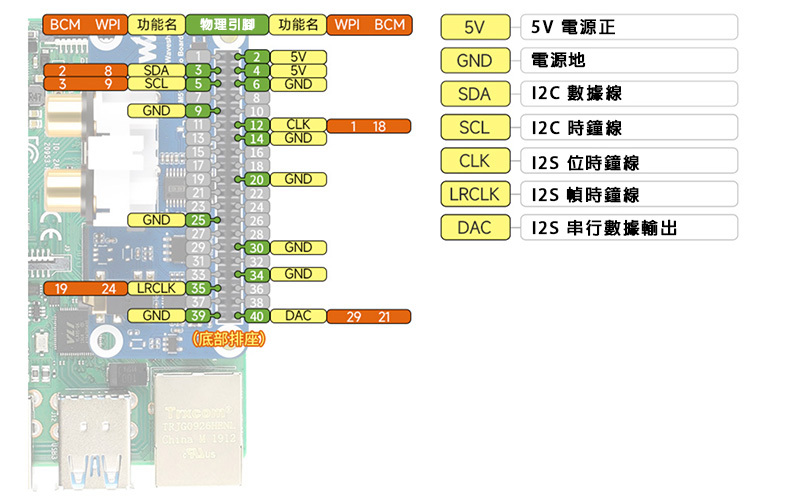The height and width of the screenshot is (500, 800).
Task: Click the green pin 30 label
Action: pos(257,248)
